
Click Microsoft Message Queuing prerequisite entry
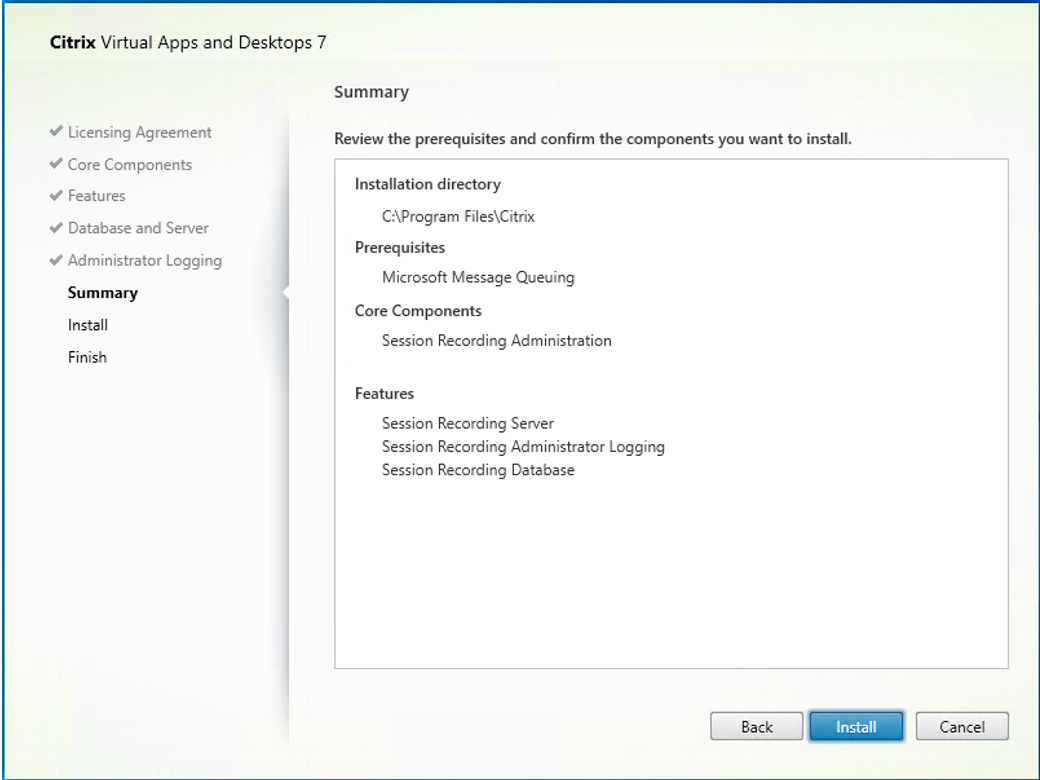pos(478,277)
